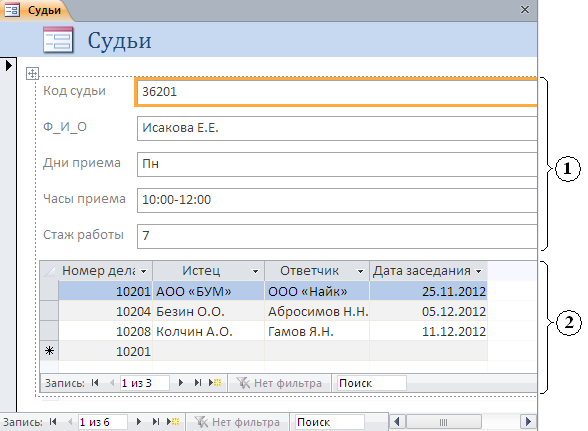Click the horizontal scrollbar right arrow

click(528, 422)
